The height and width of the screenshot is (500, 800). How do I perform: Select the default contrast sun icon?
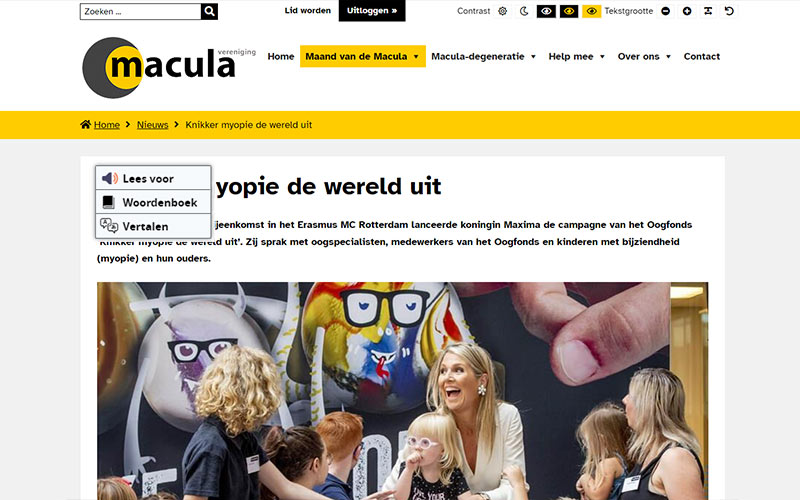(x=503, y=11)
